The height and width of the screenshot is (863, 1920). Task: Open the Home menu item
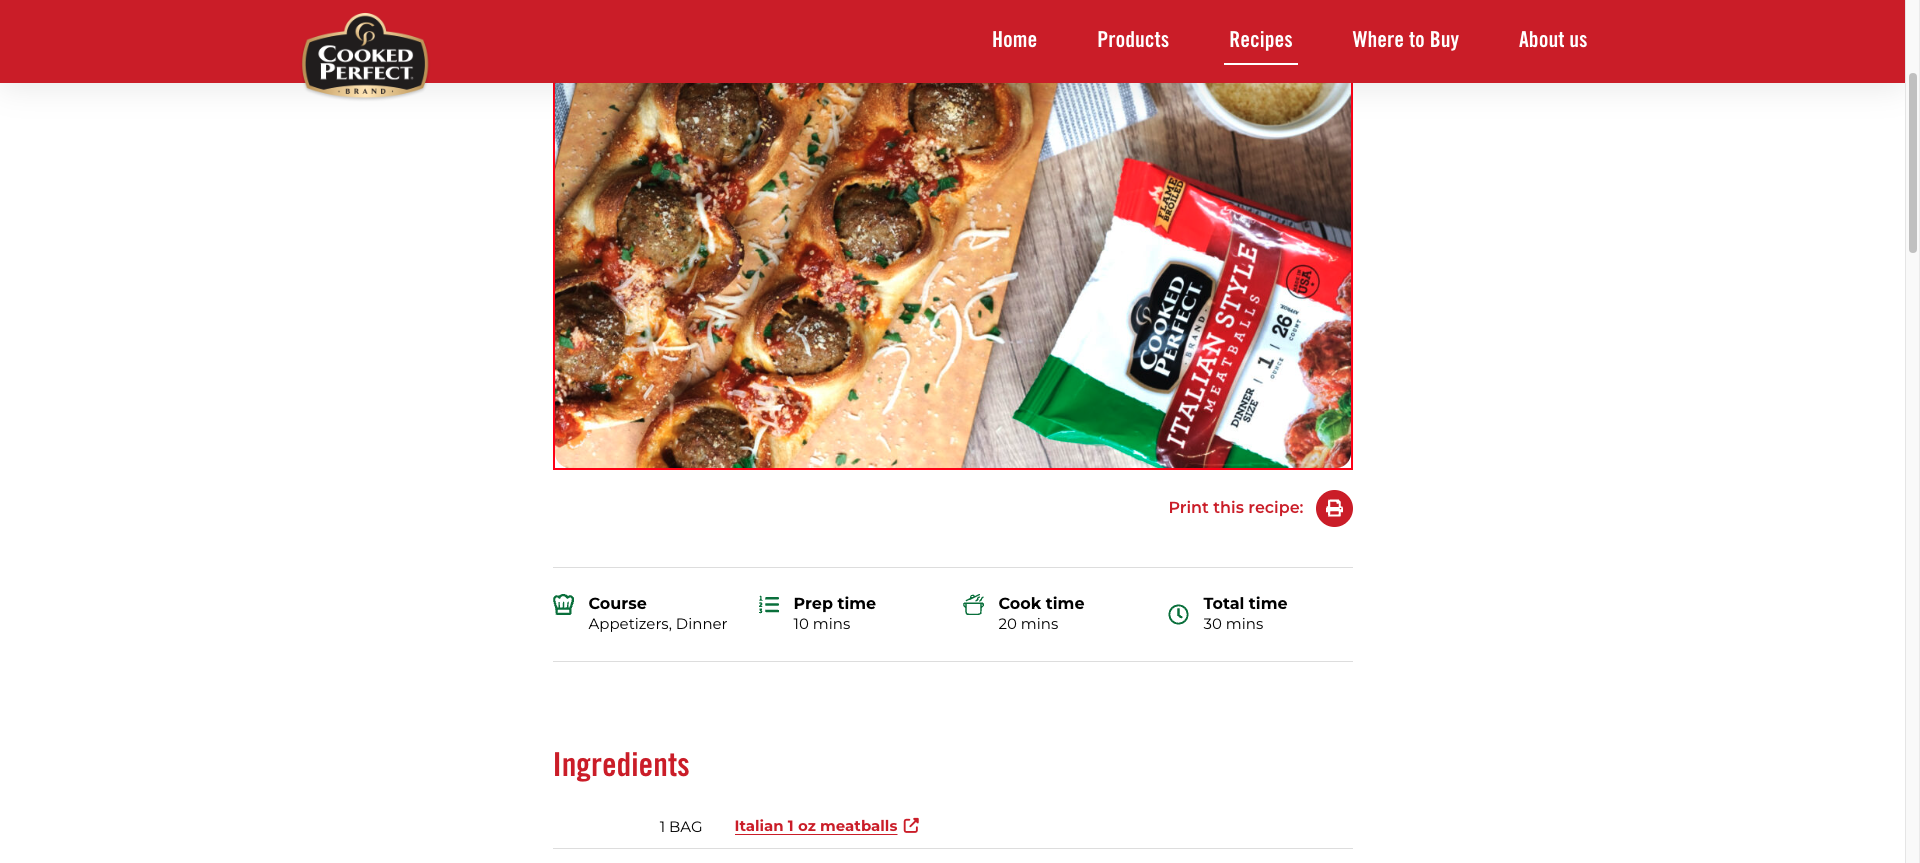click(x=1014, y=40)
